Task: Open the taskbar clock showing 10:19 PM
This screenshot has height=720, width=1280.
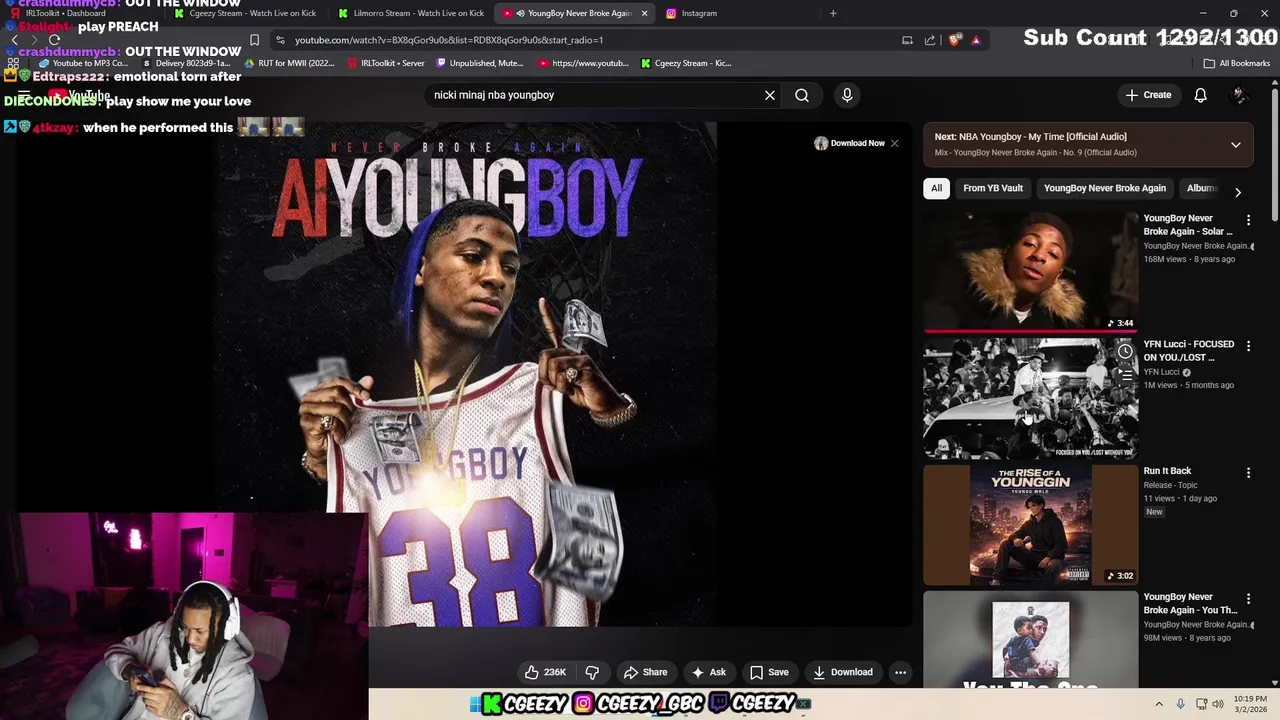Action: [1250, 704]
